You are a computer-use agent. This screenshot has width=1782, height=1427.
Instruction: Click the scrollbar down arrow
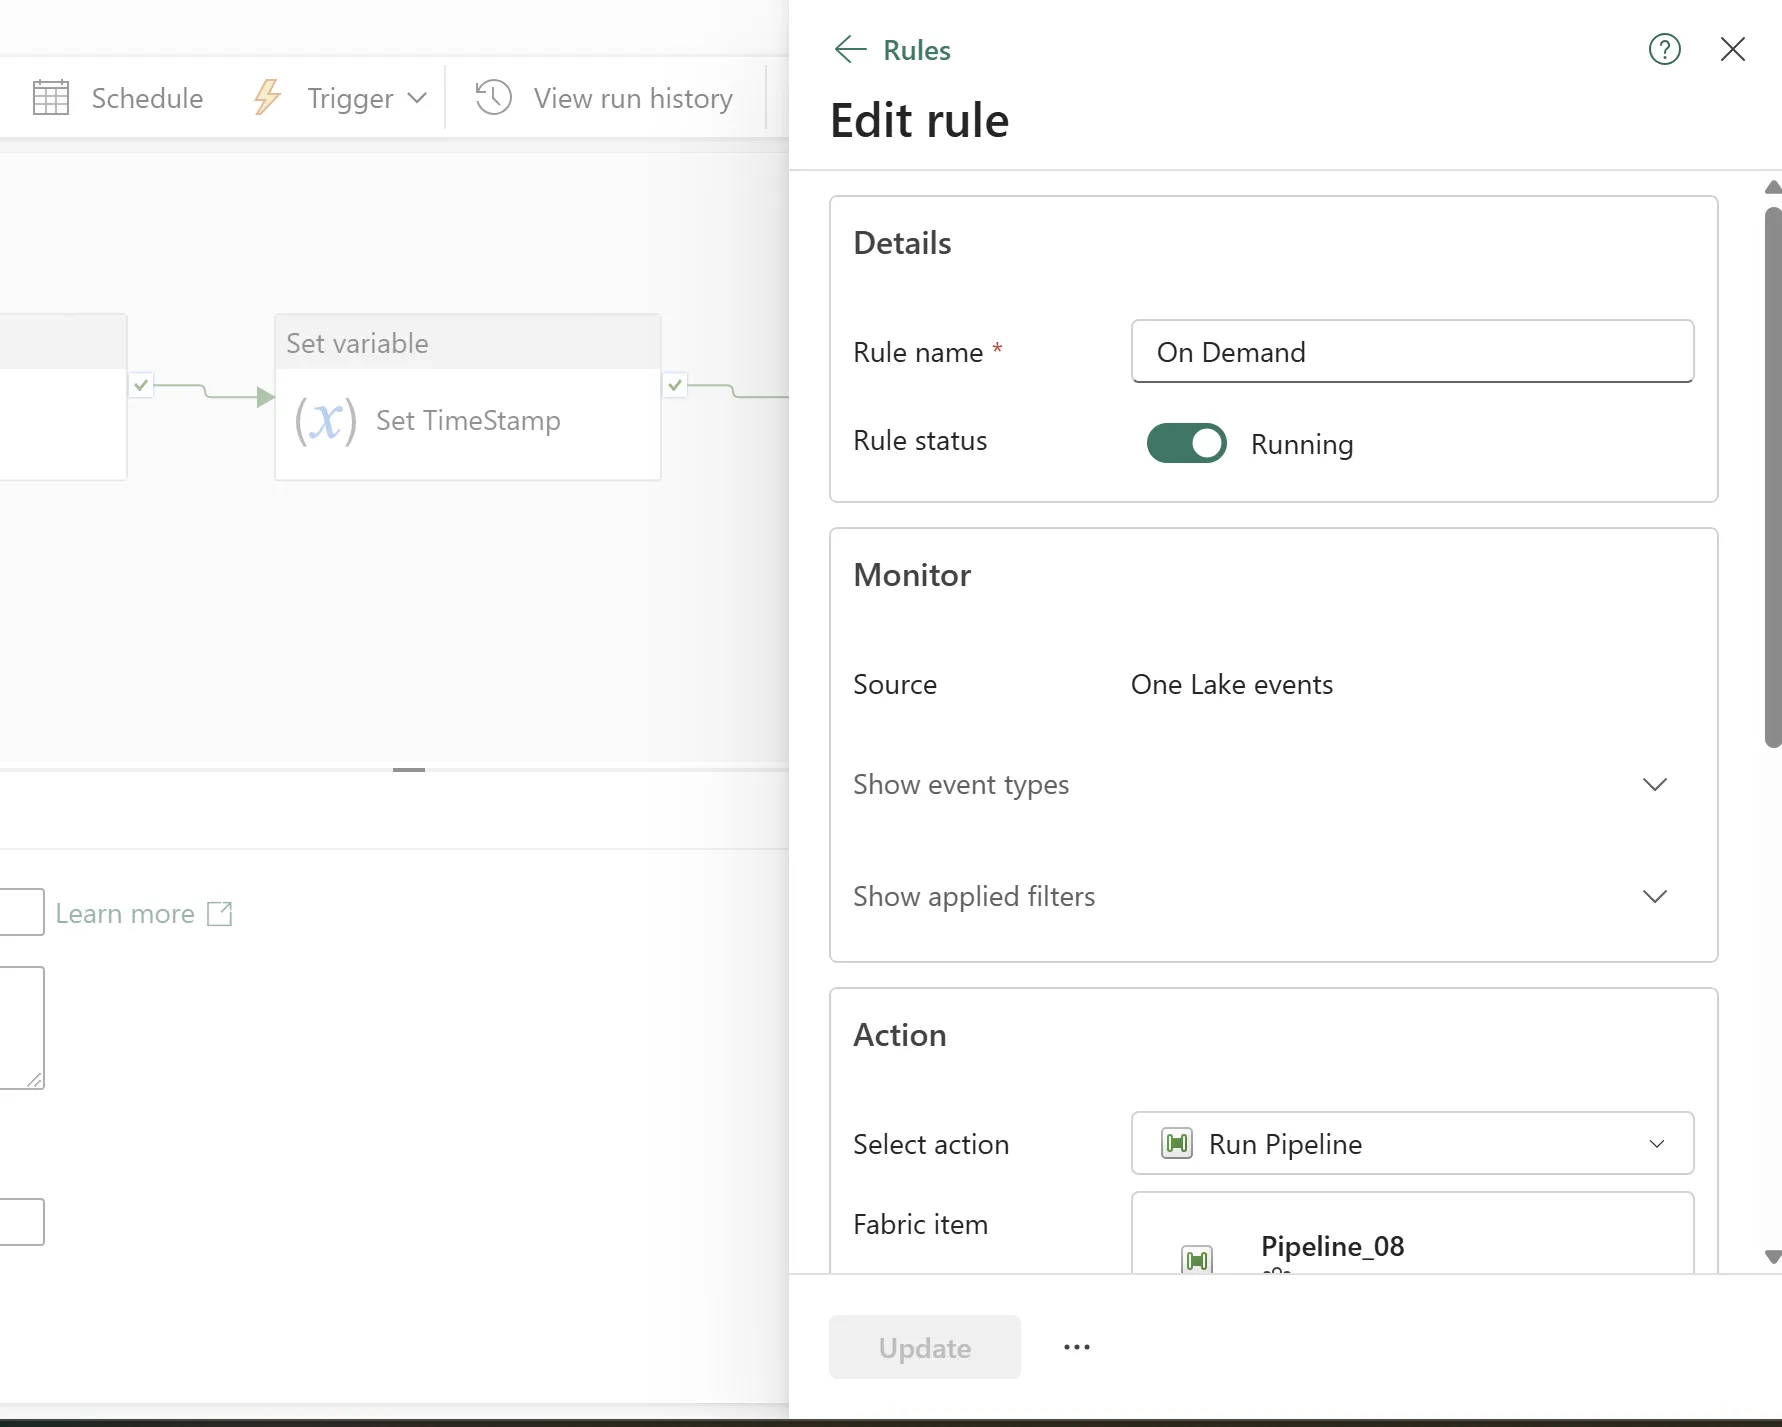(1773, 1257)
